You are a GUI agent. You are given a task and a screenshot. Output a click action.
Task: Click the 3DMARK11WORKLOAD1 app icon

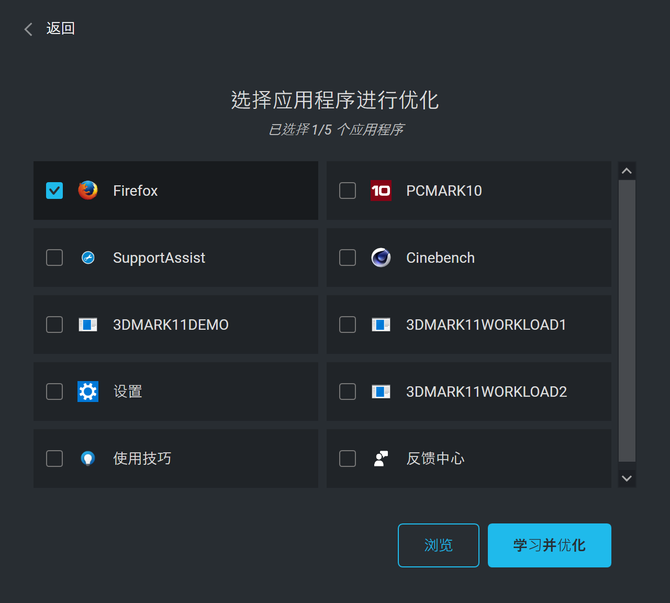click(381, 324)
